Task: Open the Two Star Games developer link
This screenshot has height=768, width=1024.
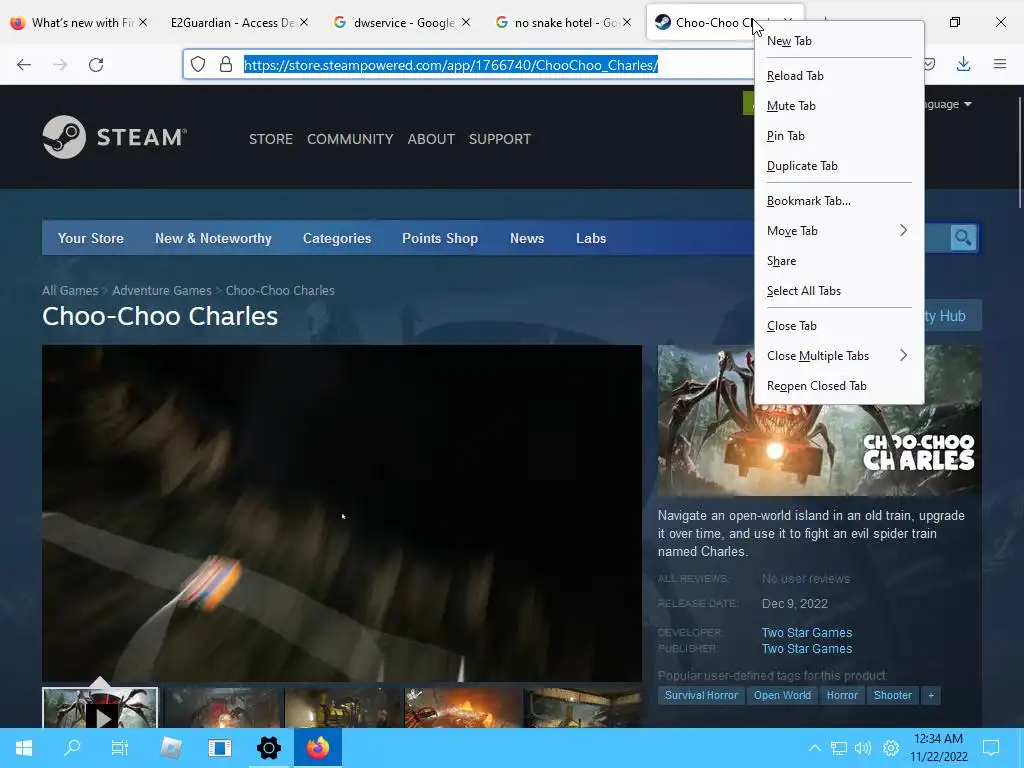Action: (807, 632)
